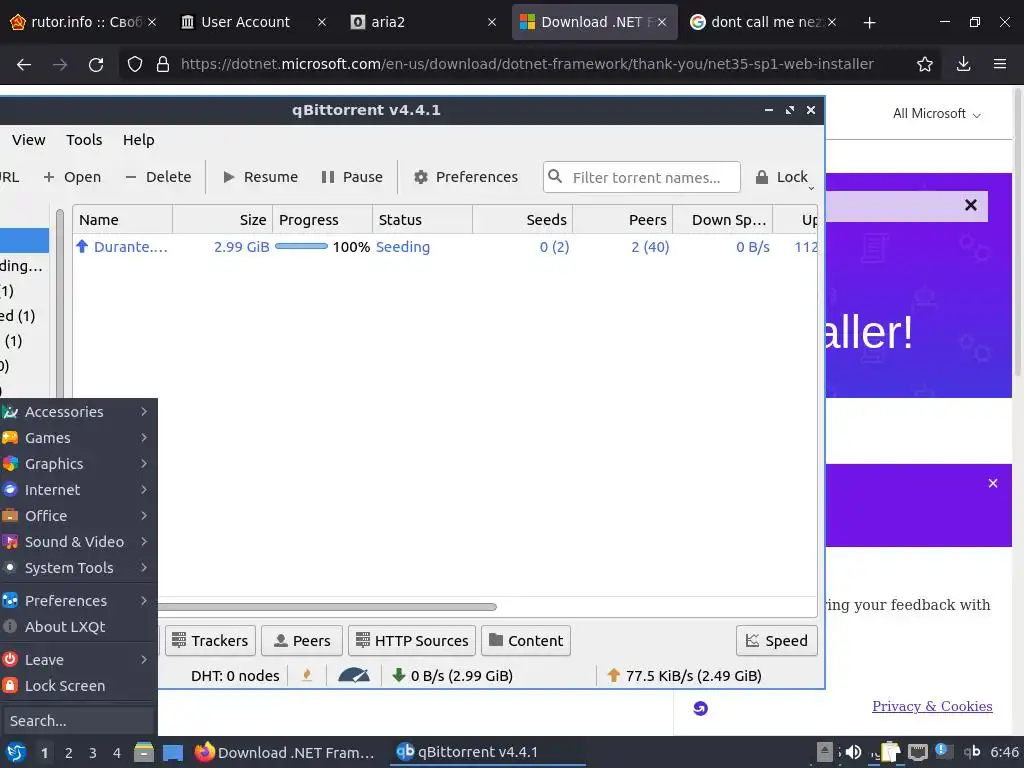
Task: Open the Tools menu in qBittorrent
Action: 84,140
